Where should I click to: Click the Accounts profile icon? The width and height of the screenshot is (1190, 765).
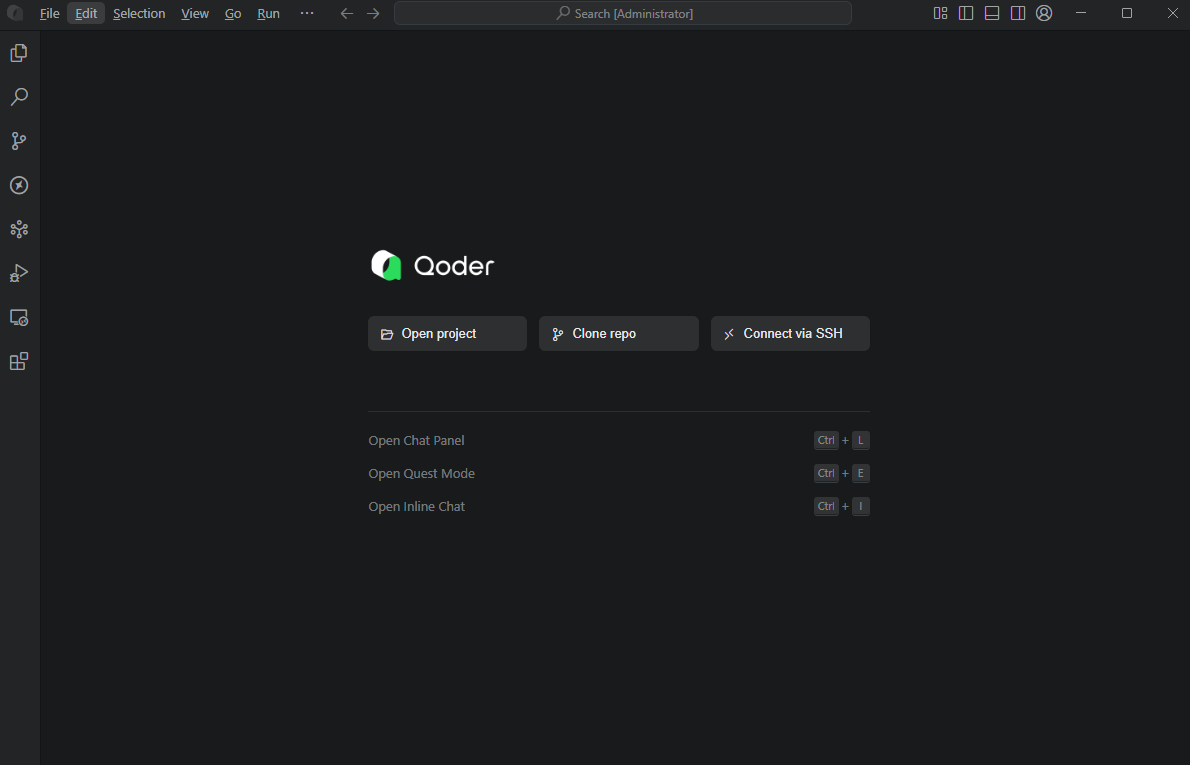(x=1044, y=13)
